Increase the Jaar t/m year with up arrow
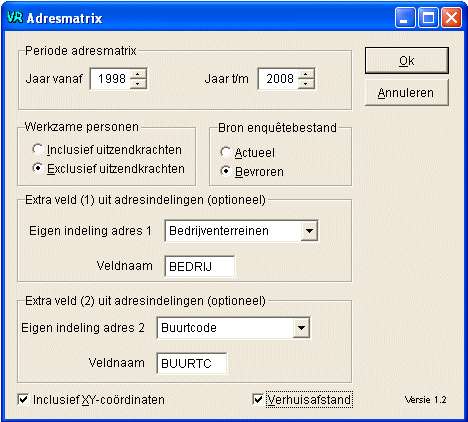468x422 pixels. coord(306,74)
